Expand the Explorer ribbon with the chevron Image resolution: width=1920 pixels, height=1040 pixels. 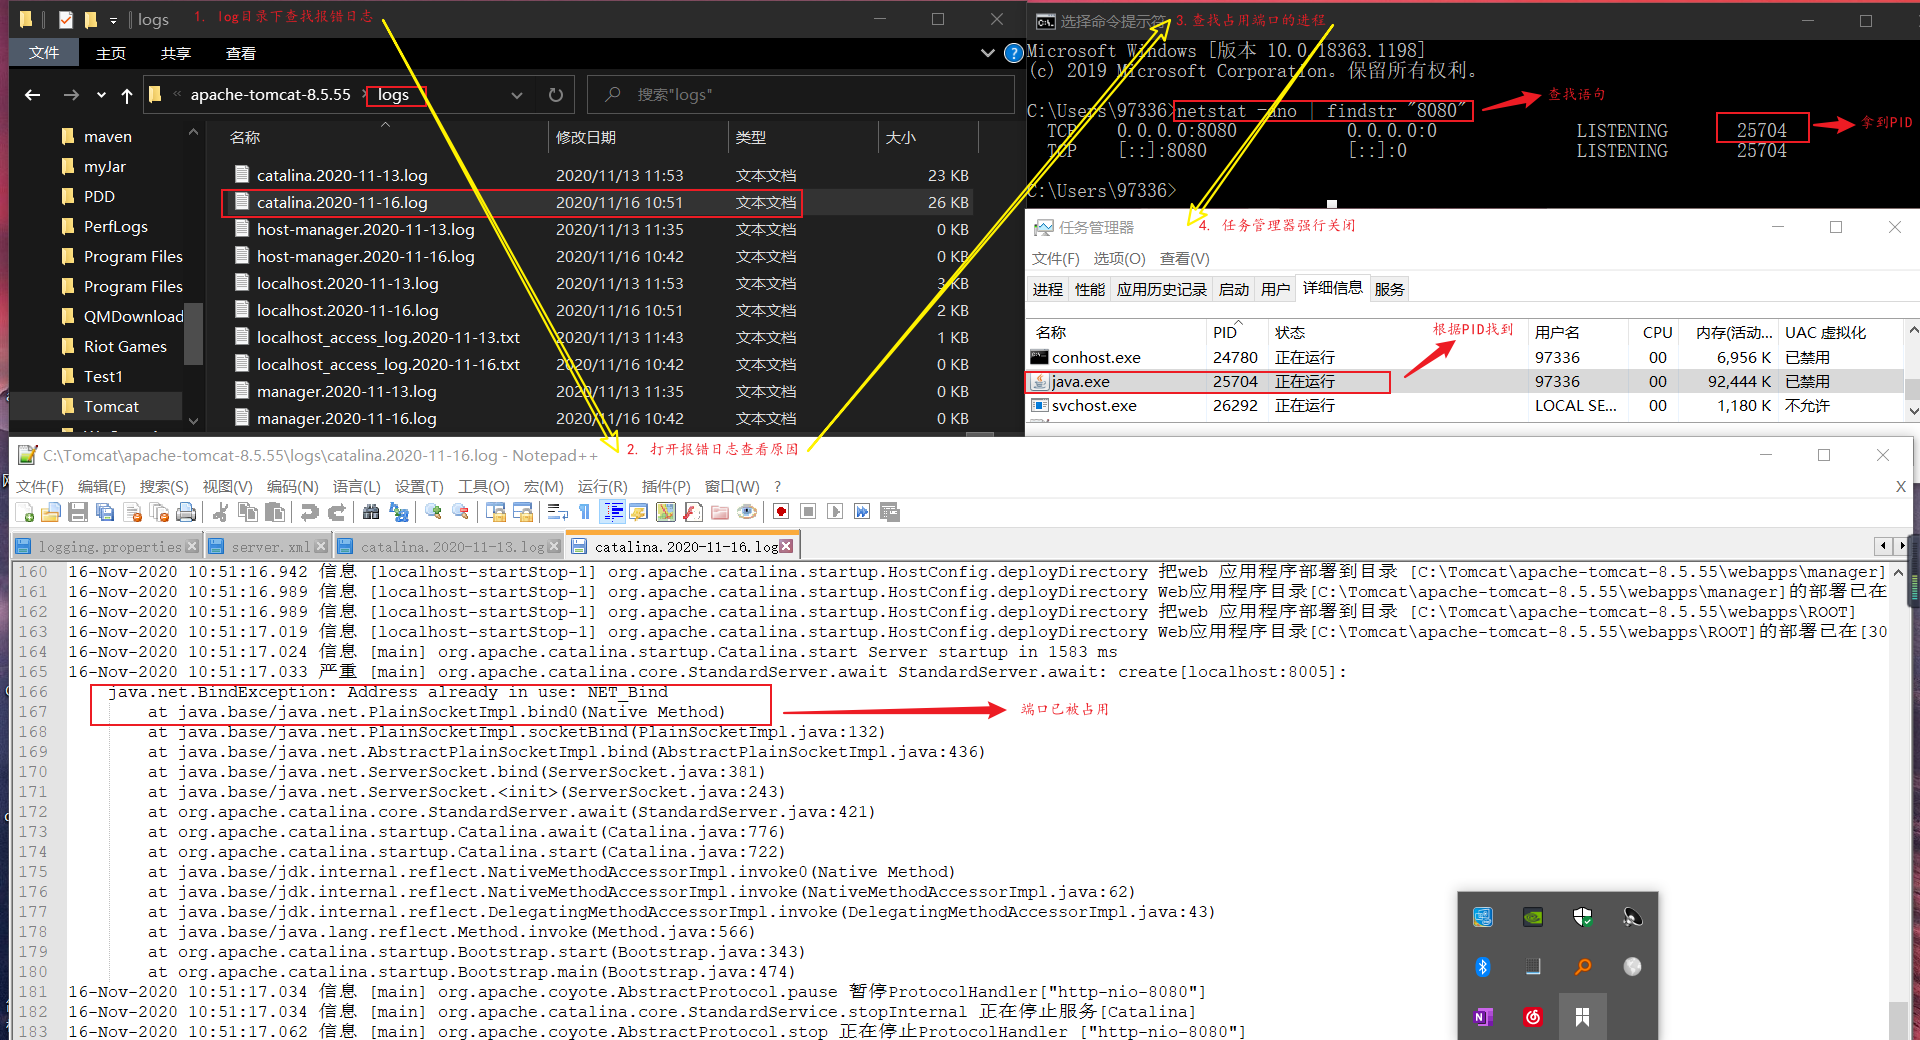[x=988, y=53]
